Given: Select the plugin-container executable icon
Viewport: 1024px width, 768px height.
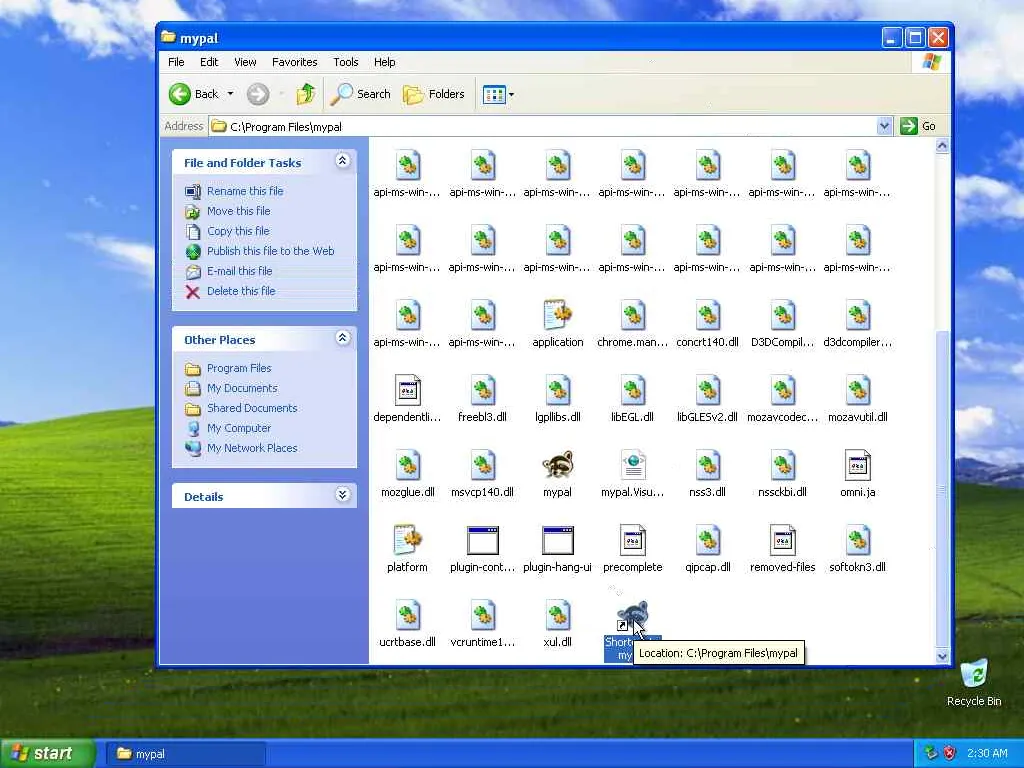Looking at the screenshot, I should (483, 540).
